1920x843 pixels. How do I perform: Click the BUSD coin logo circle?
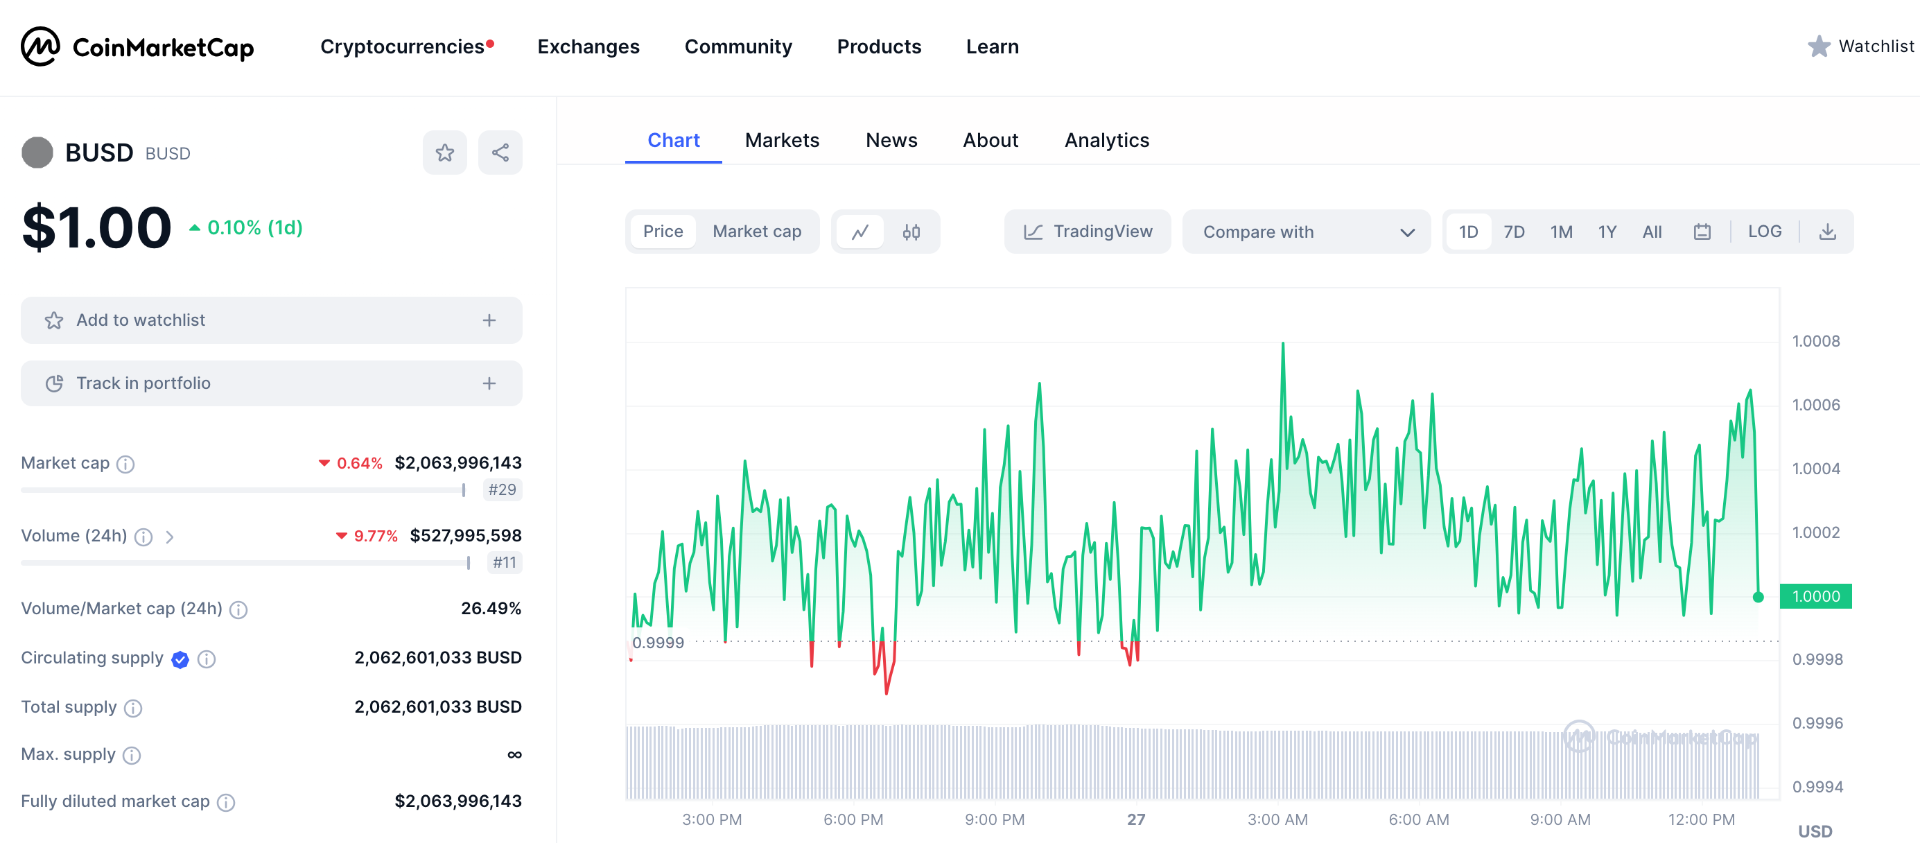(37, 152)
